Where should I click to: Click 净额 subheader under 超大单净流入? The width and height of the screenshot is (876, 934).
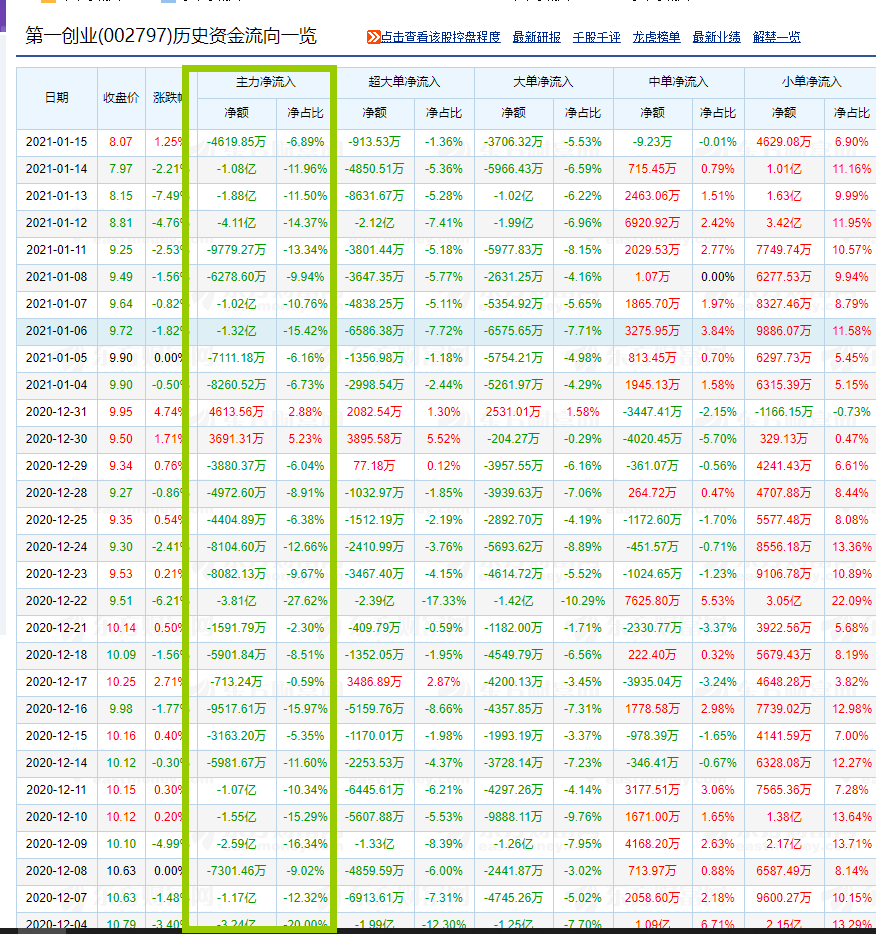click(375, 113)
